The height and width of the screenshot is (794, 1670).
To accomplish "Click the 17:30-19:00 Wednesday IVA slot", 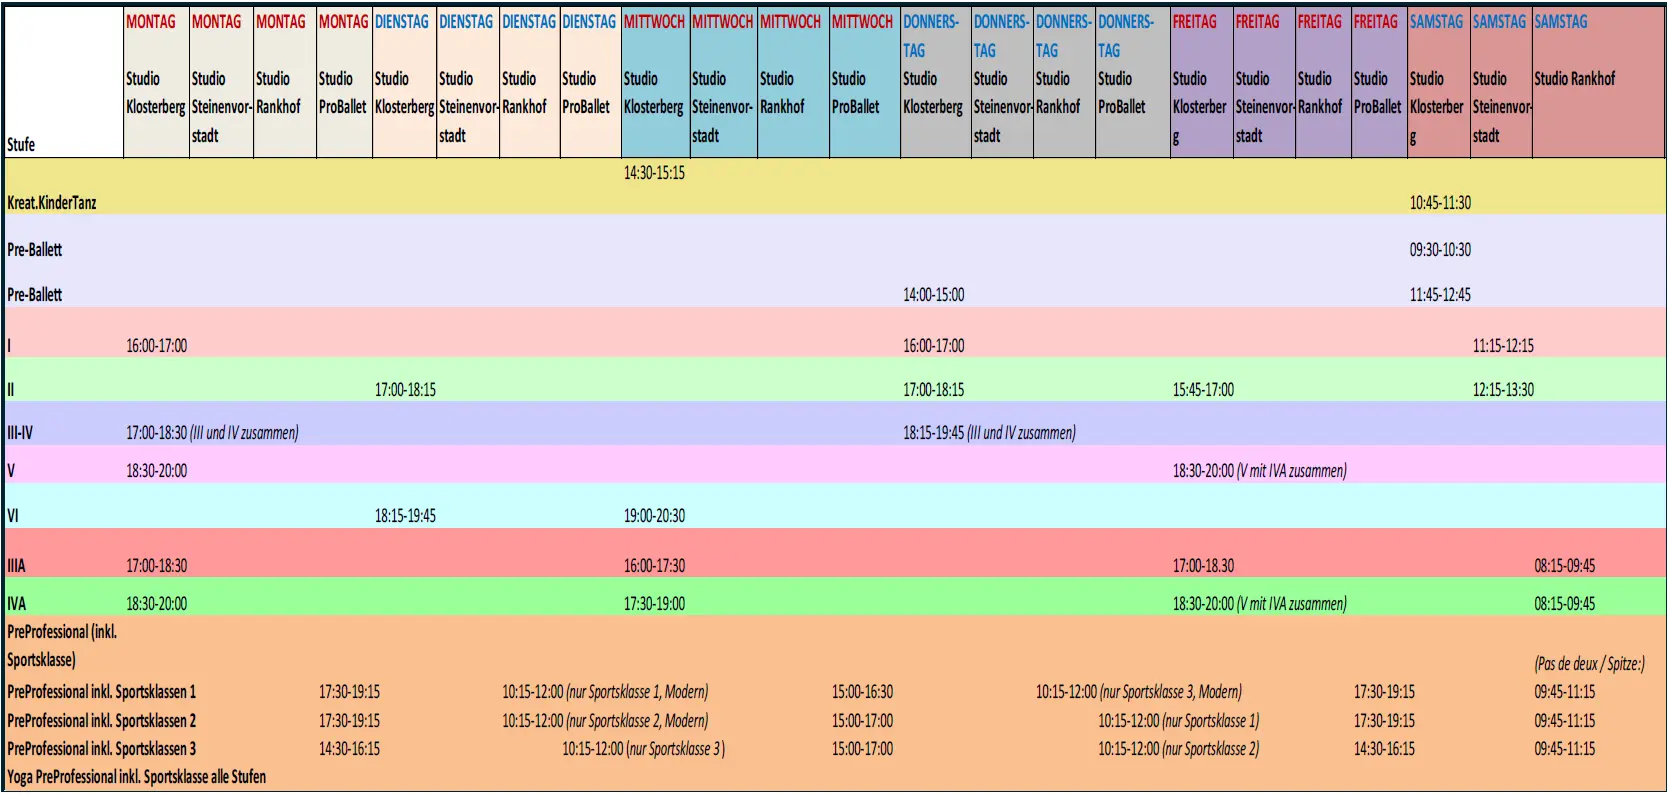I will [x=654, y=604].
